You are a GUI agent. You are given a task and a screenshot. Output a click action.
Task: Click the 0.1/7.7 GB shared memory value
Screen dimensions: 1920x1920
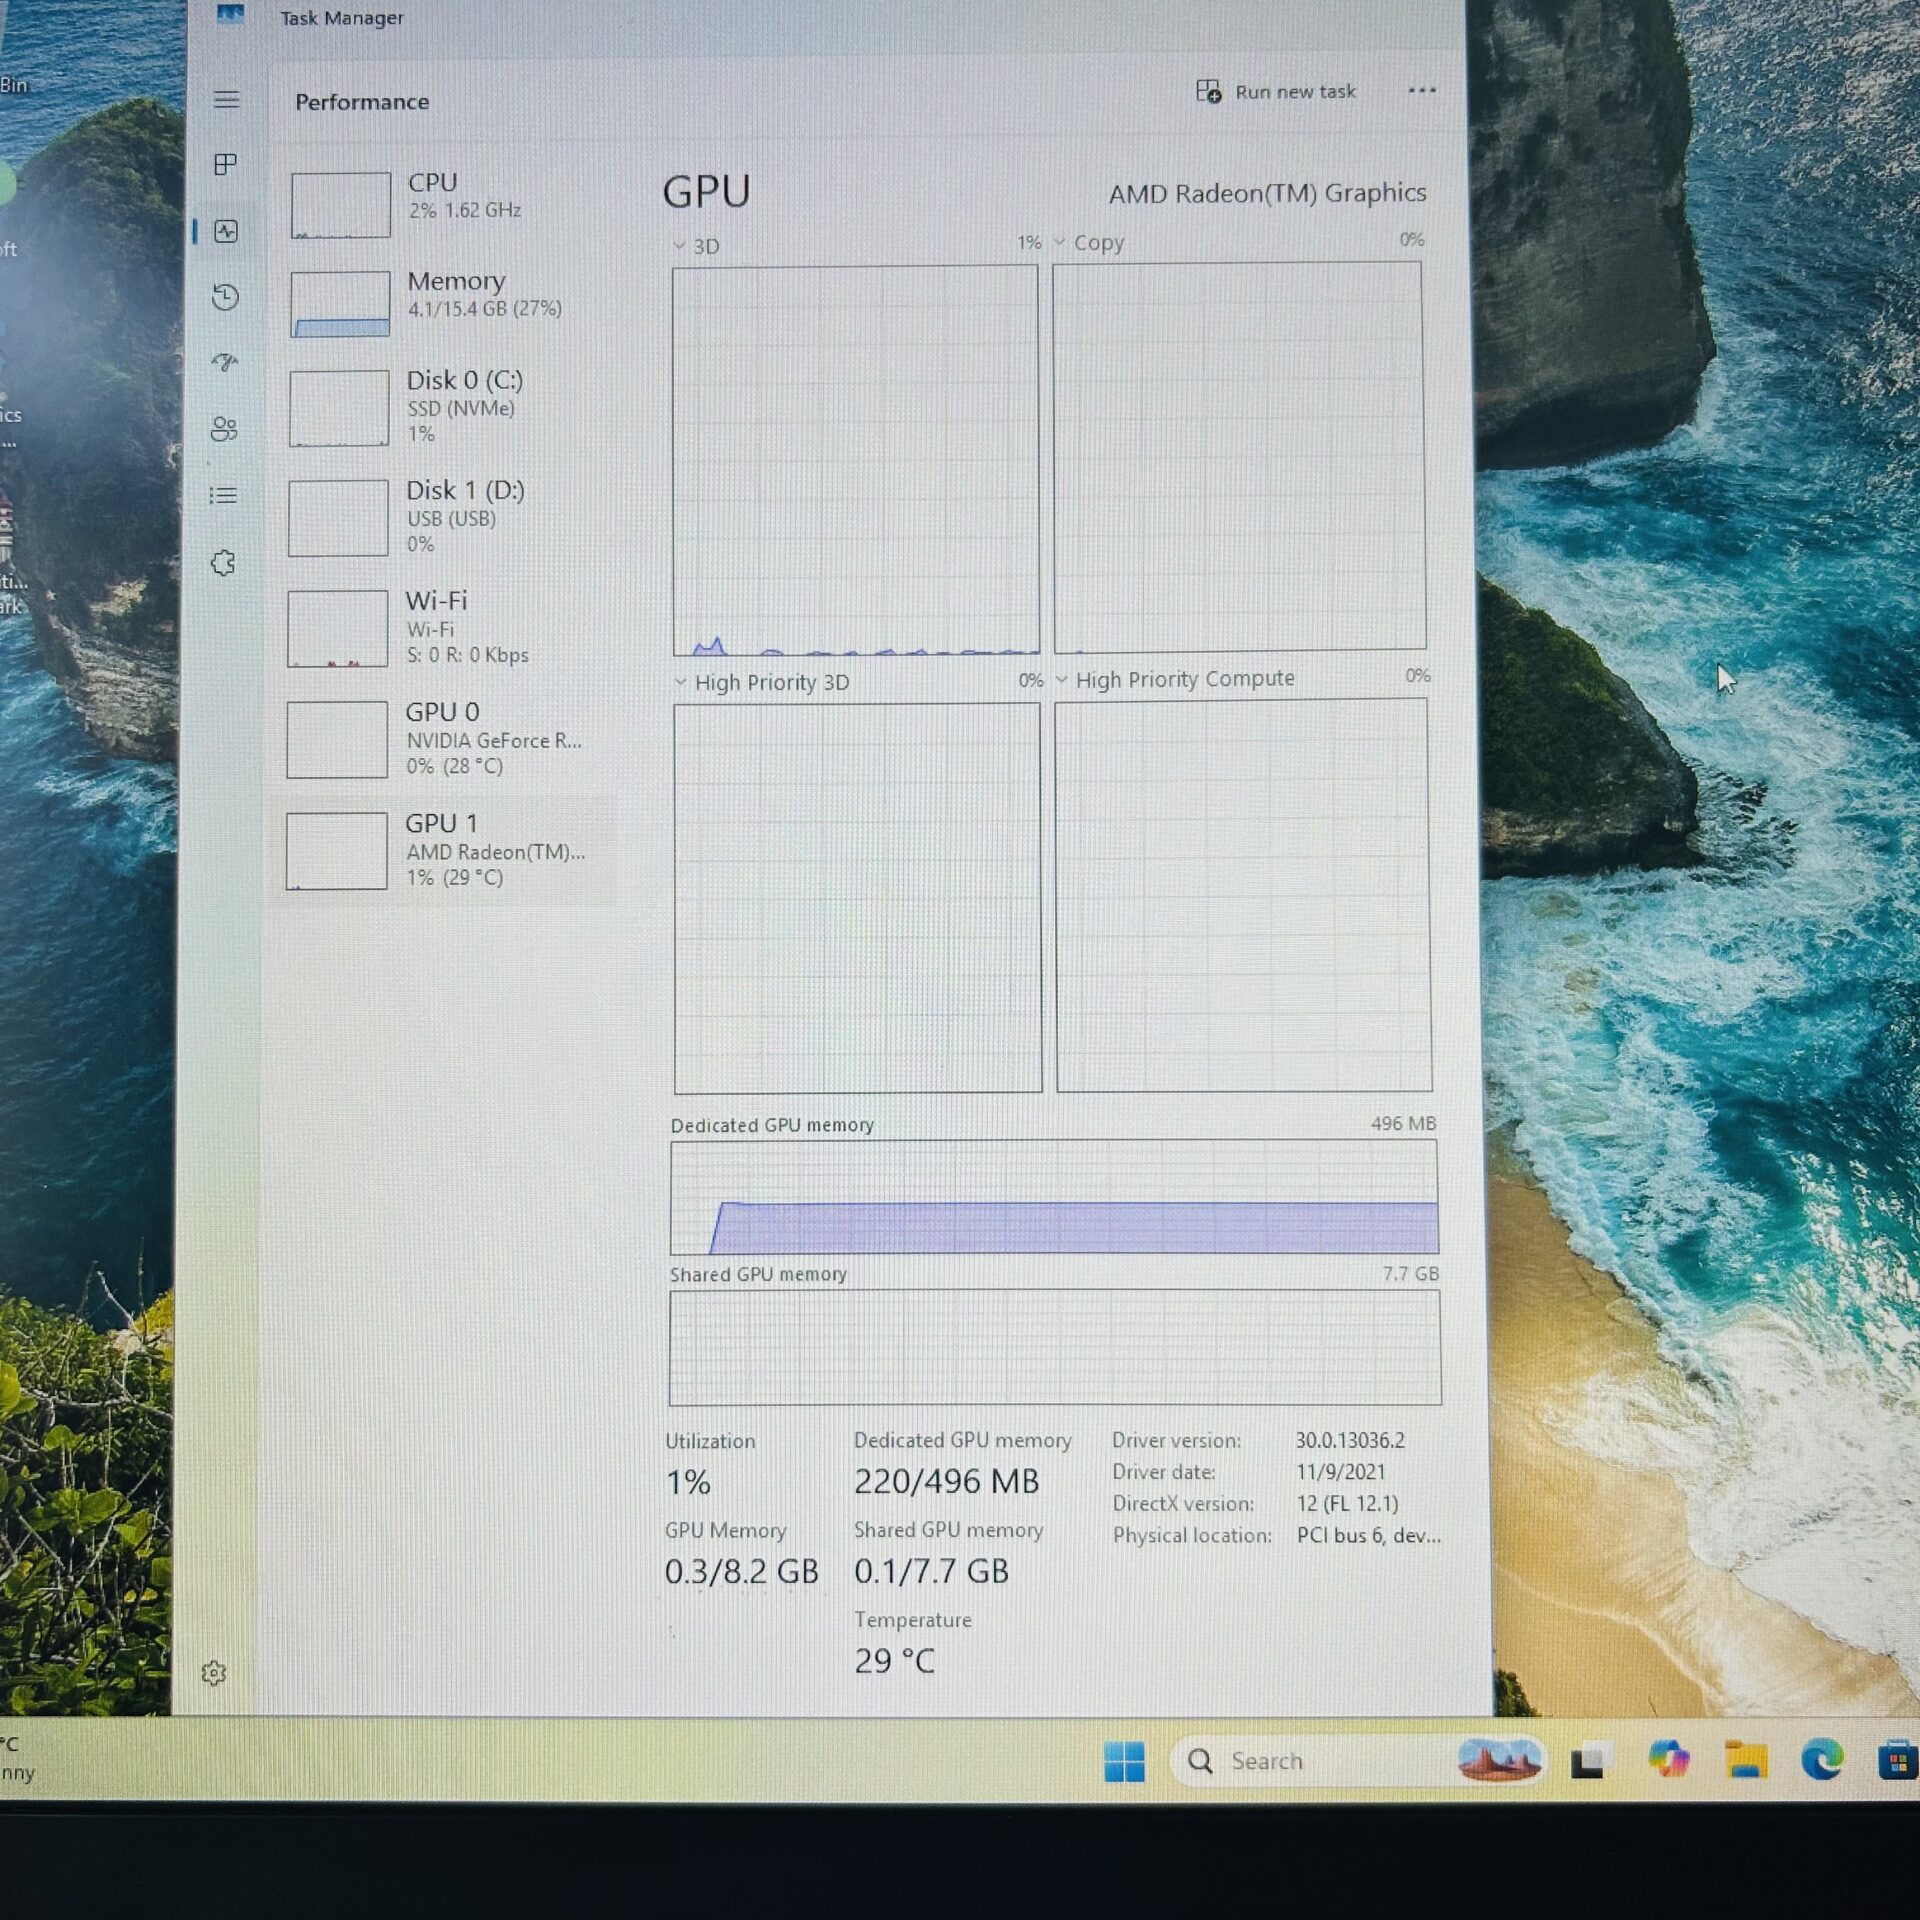tap(931, 1572)
